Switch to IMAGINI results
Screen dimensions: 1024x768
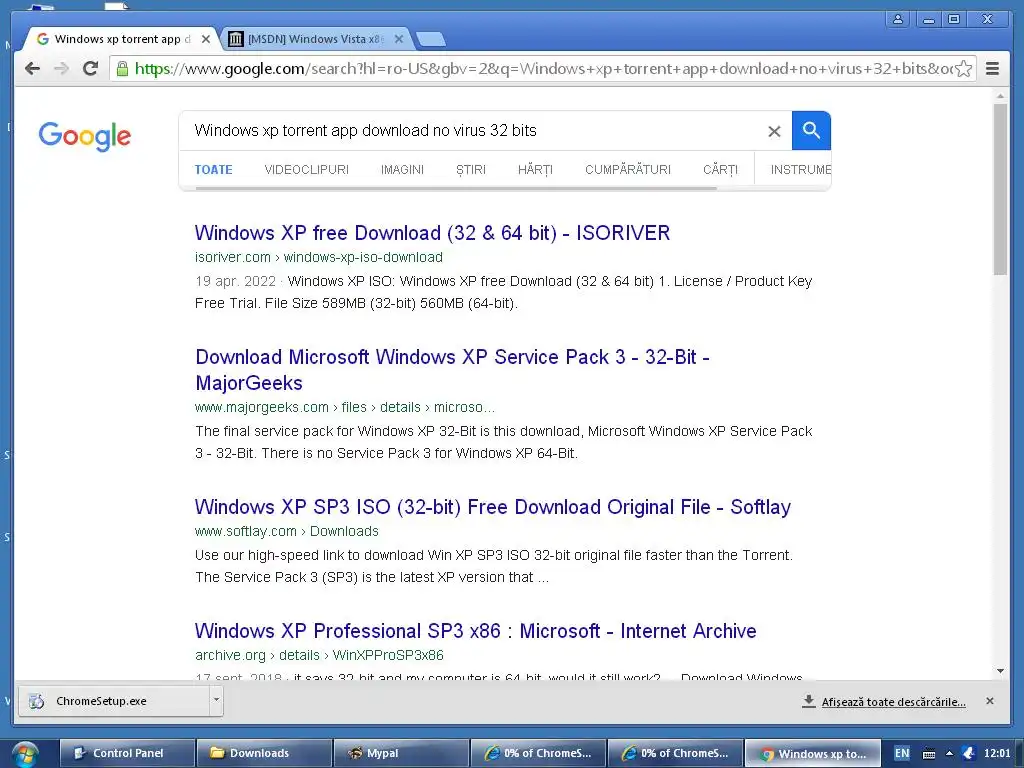[x=402, y=170]
